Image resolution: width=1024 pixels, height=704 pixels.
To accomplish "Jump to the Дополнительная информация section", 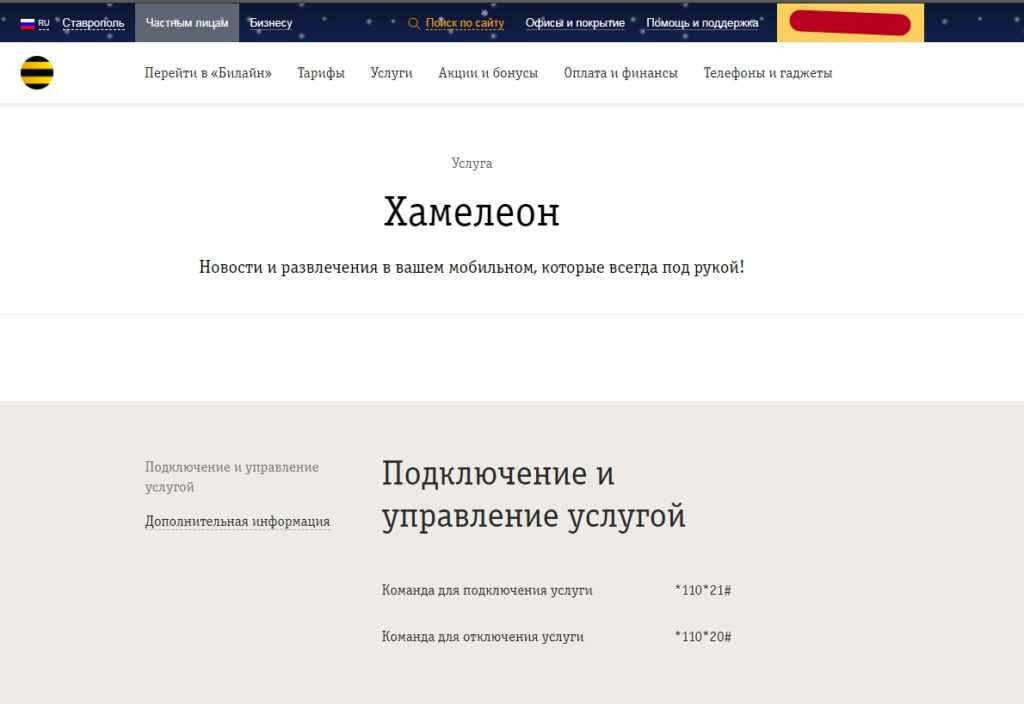I will coord(237,521).
